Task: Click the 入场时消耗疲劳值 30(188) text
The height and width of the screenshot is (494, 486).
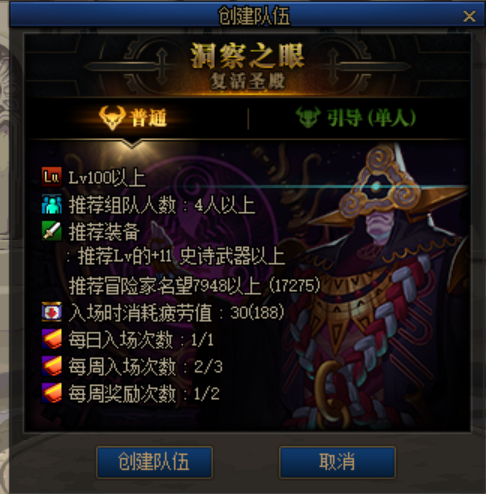Action: point(176,313)
